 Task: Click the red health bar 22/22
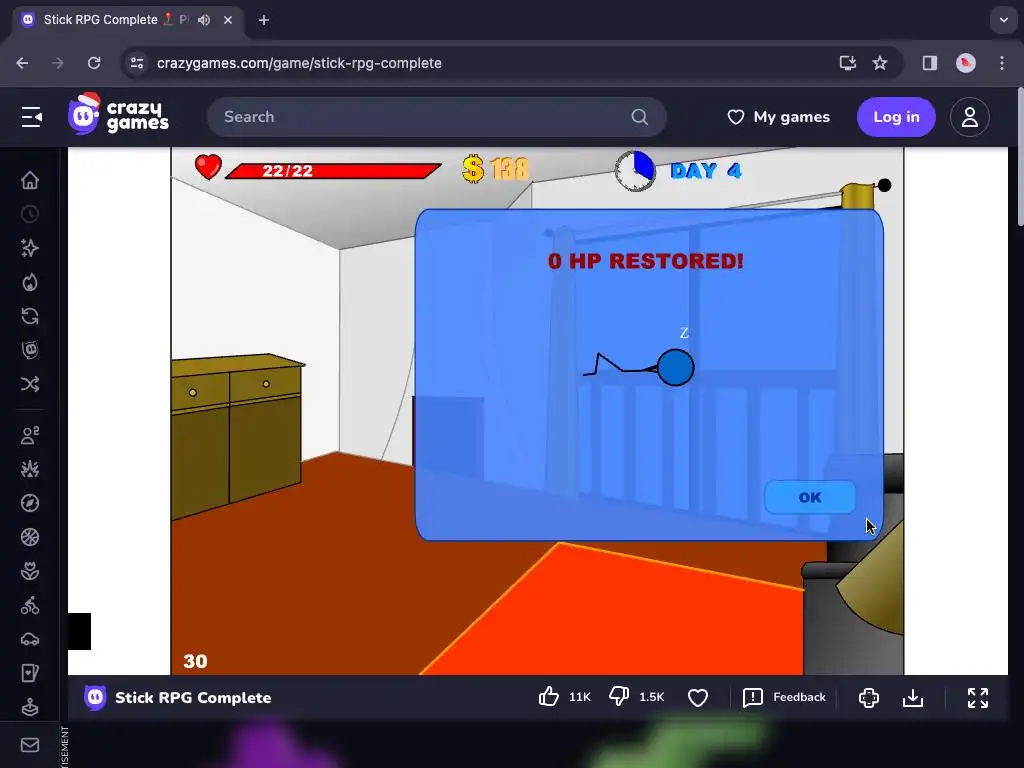(x=333, y=171)
